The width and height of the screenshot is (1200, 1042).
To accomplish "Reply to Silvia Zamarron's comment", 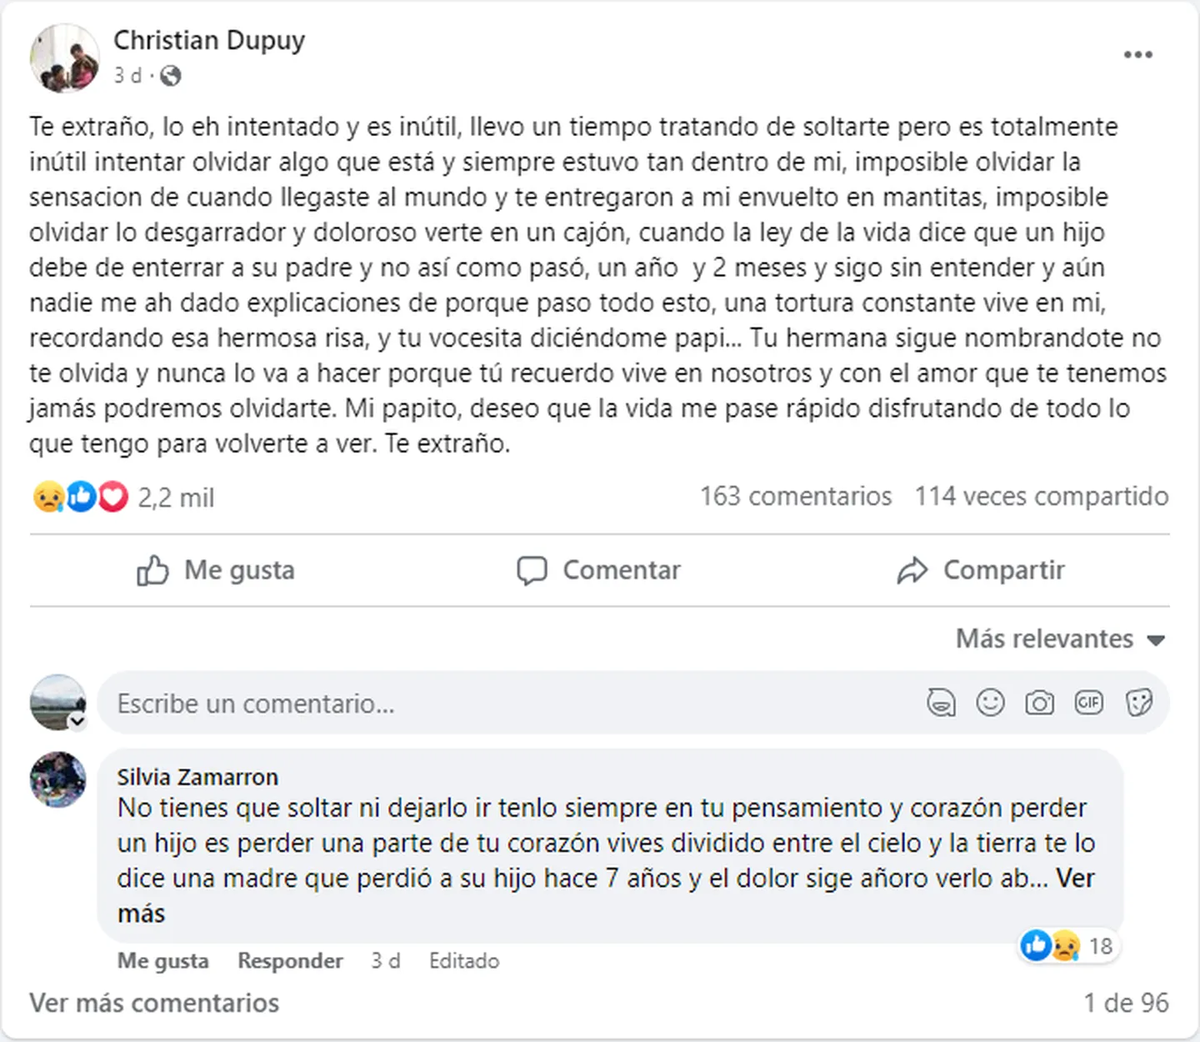I will 290,961.
